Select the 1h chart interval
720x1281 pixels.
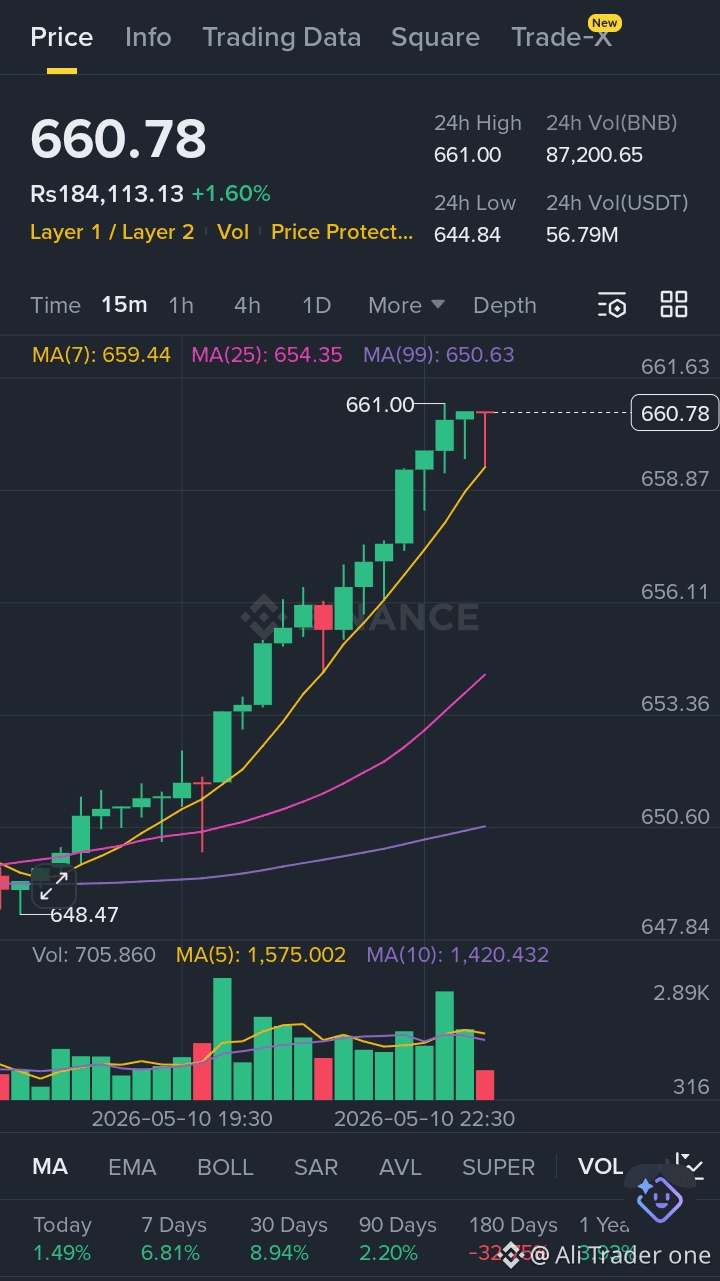point(181,305)
